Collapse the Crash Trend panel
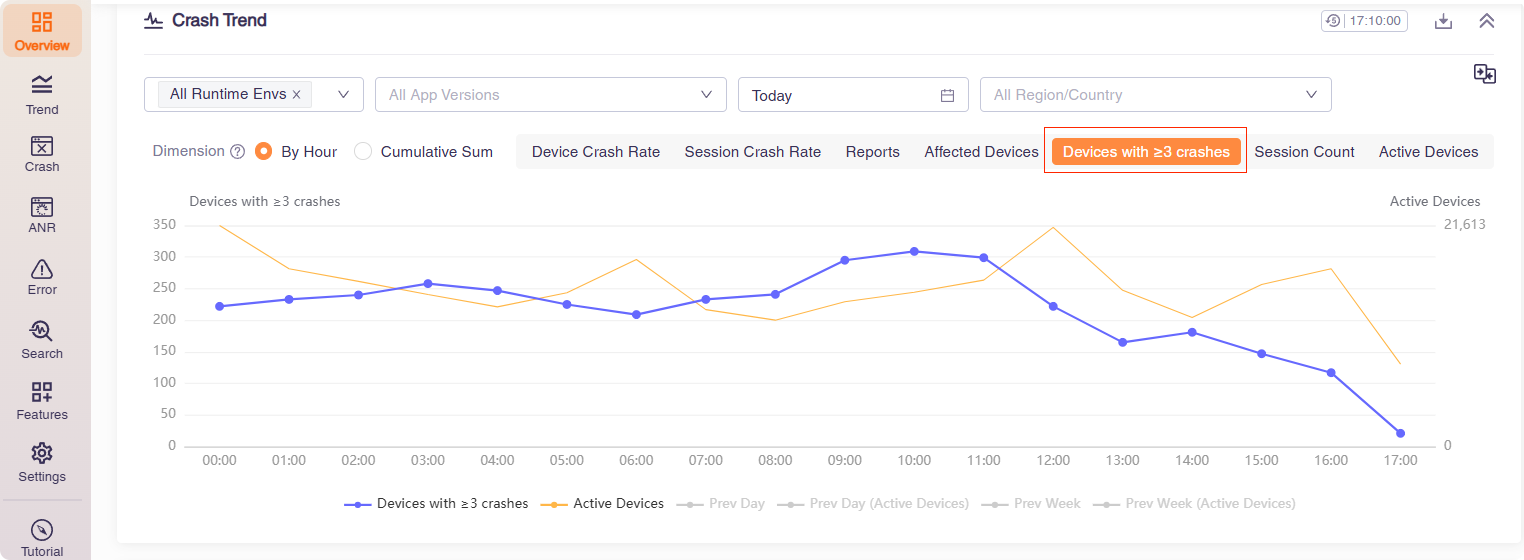 (1486, 21)
